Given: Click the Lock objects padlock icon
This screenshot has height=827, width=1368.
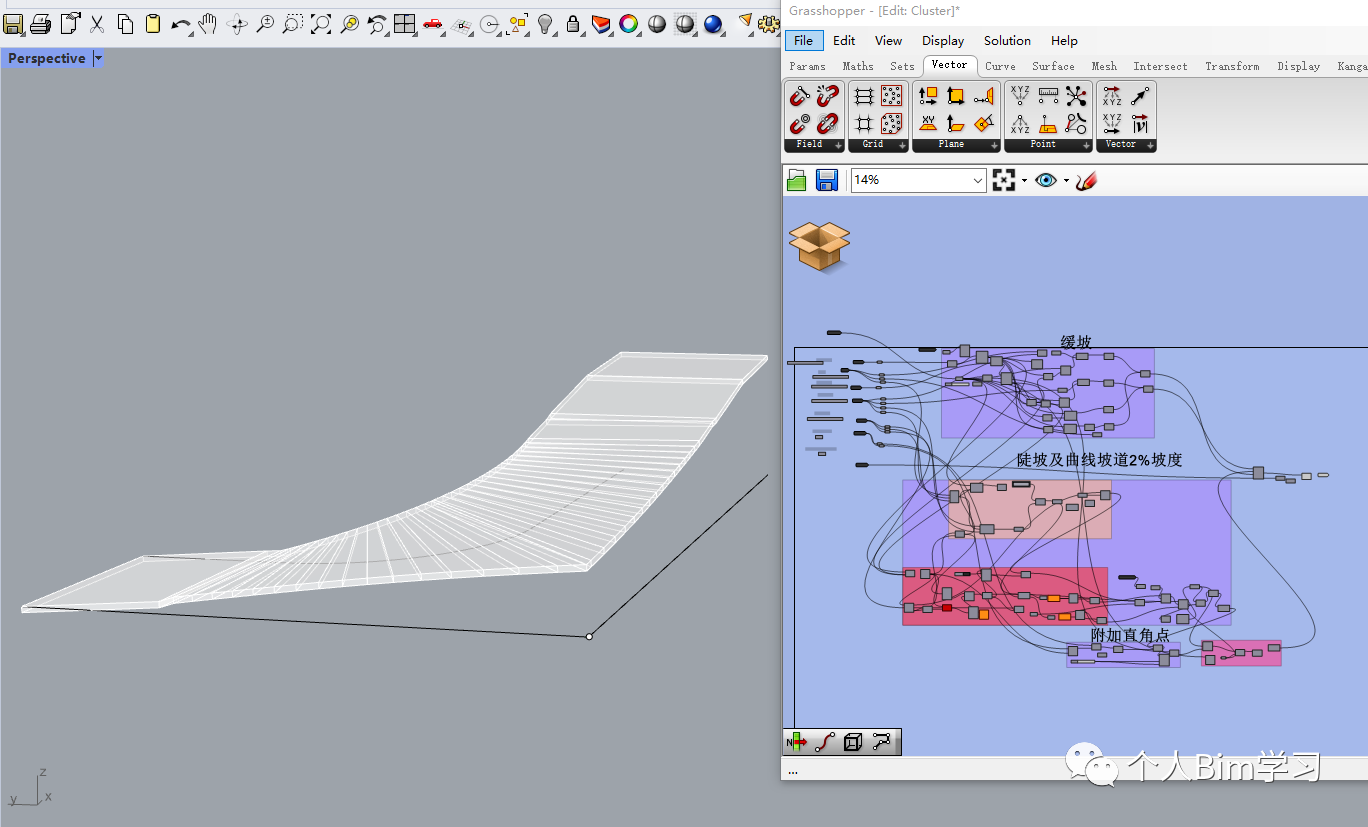Looking at the screenshot, I should (573, 23).
